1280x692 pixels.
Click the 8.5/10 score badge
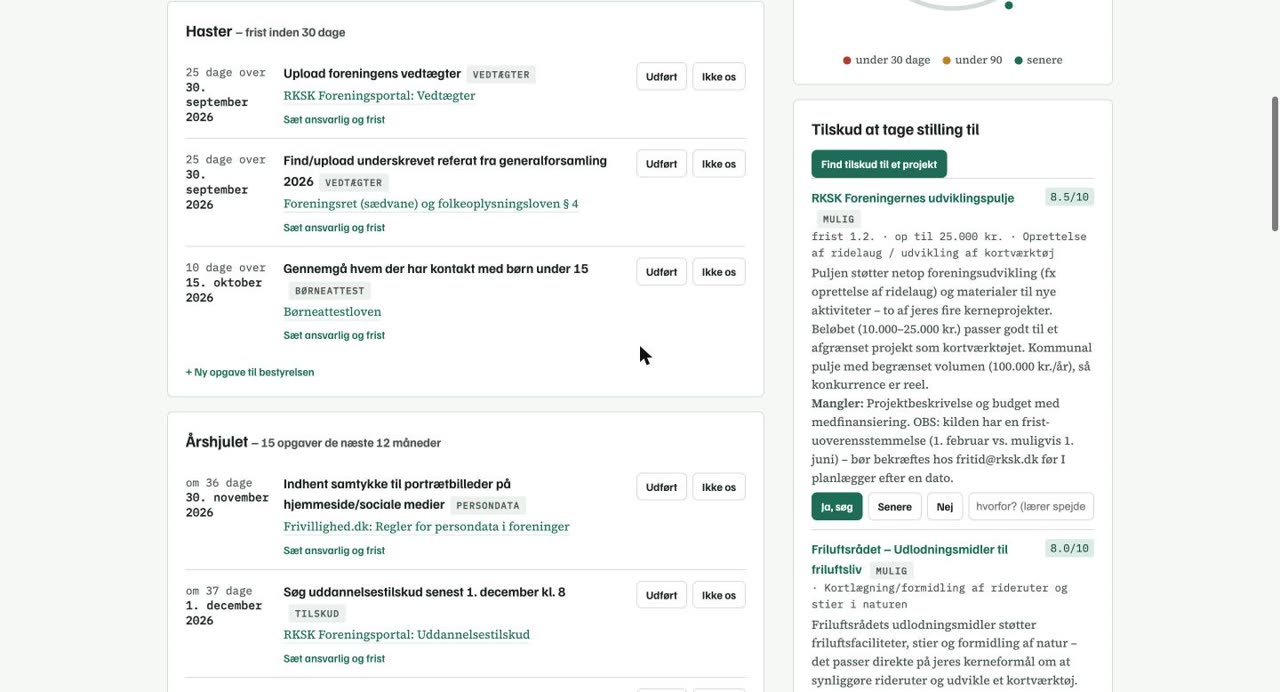tap(1070, 197)
